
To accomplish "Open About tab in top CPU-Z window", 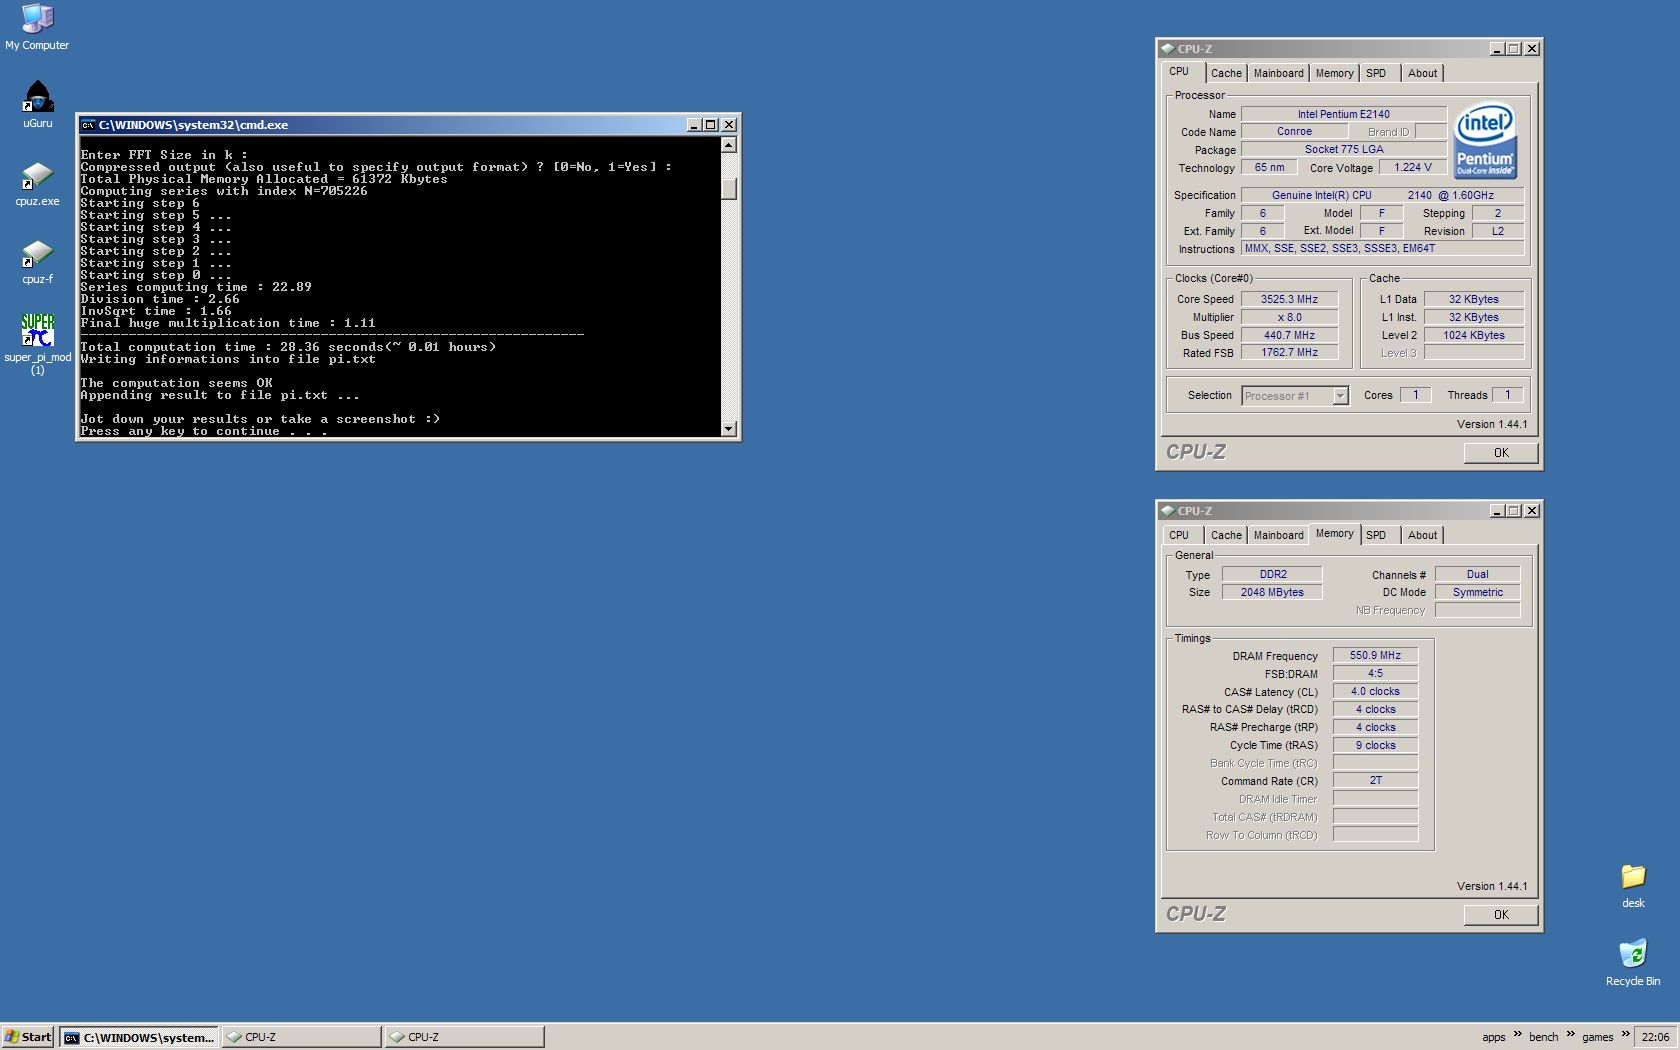I will coord(1422,73).
